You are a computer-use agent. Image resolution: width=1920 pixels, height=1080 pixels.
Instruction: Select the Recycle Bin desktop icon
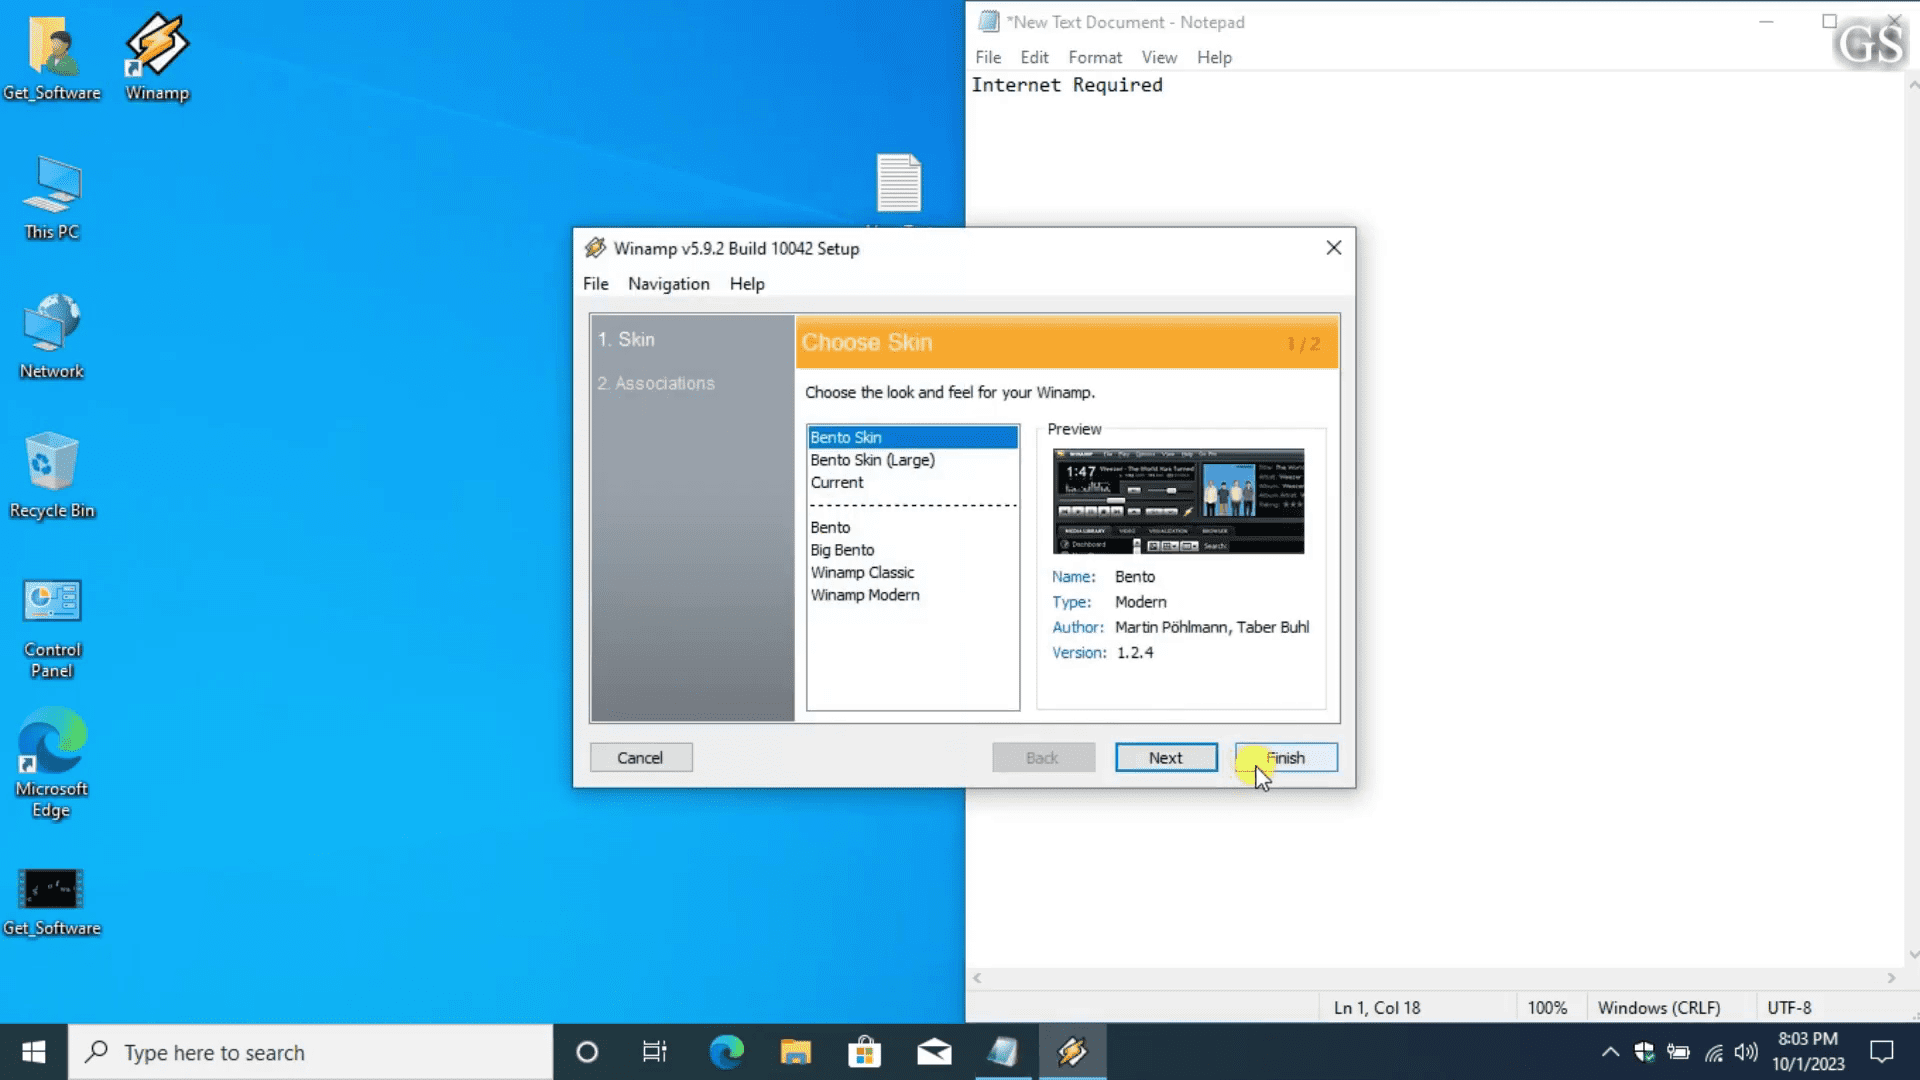(x=52, y=475)
